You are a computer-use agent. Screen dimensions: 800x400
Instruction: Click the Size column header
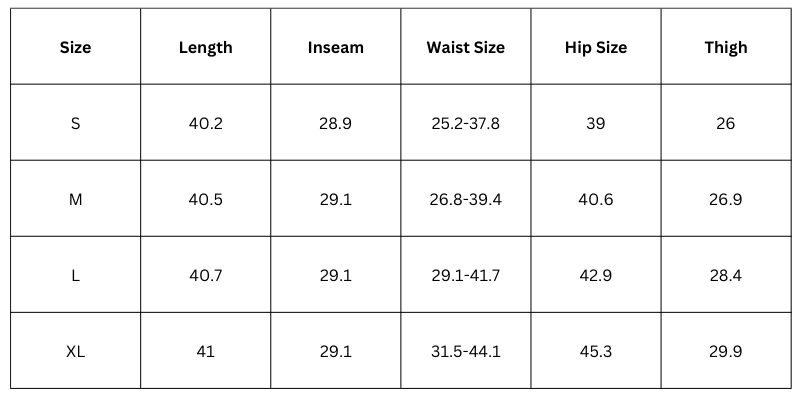point(75,47)
